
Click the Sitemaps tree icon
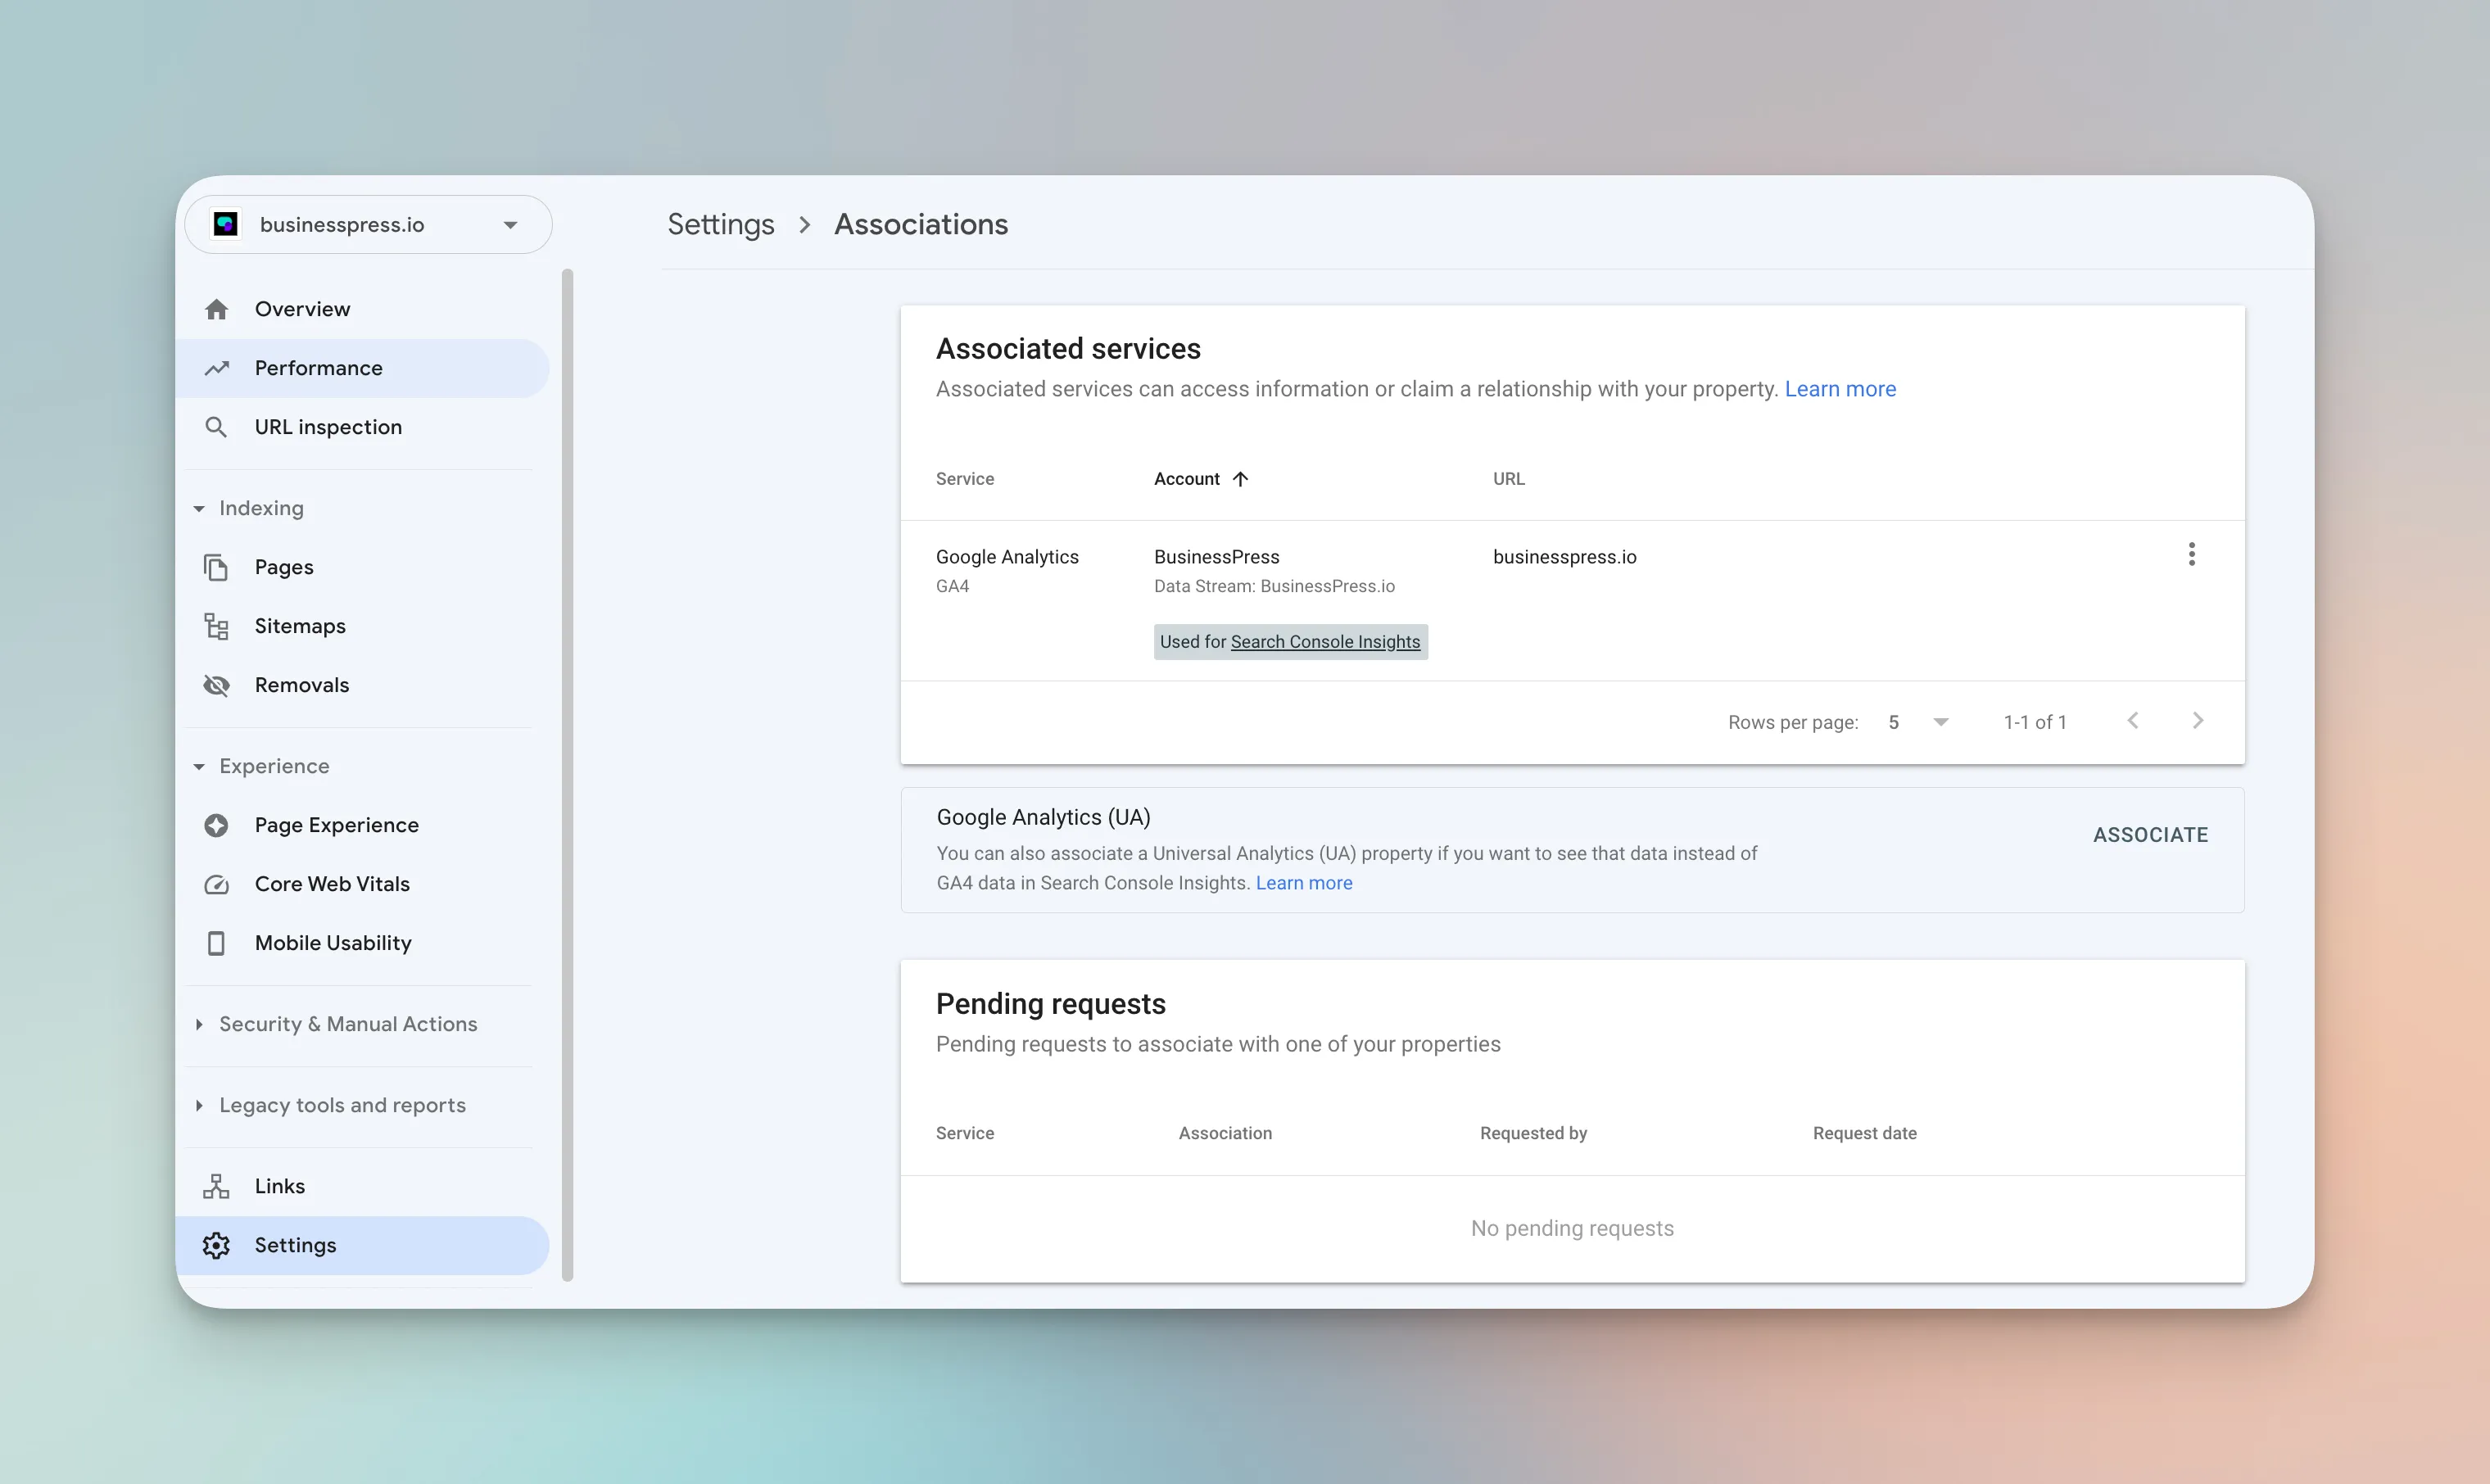[x=216, y=626]
